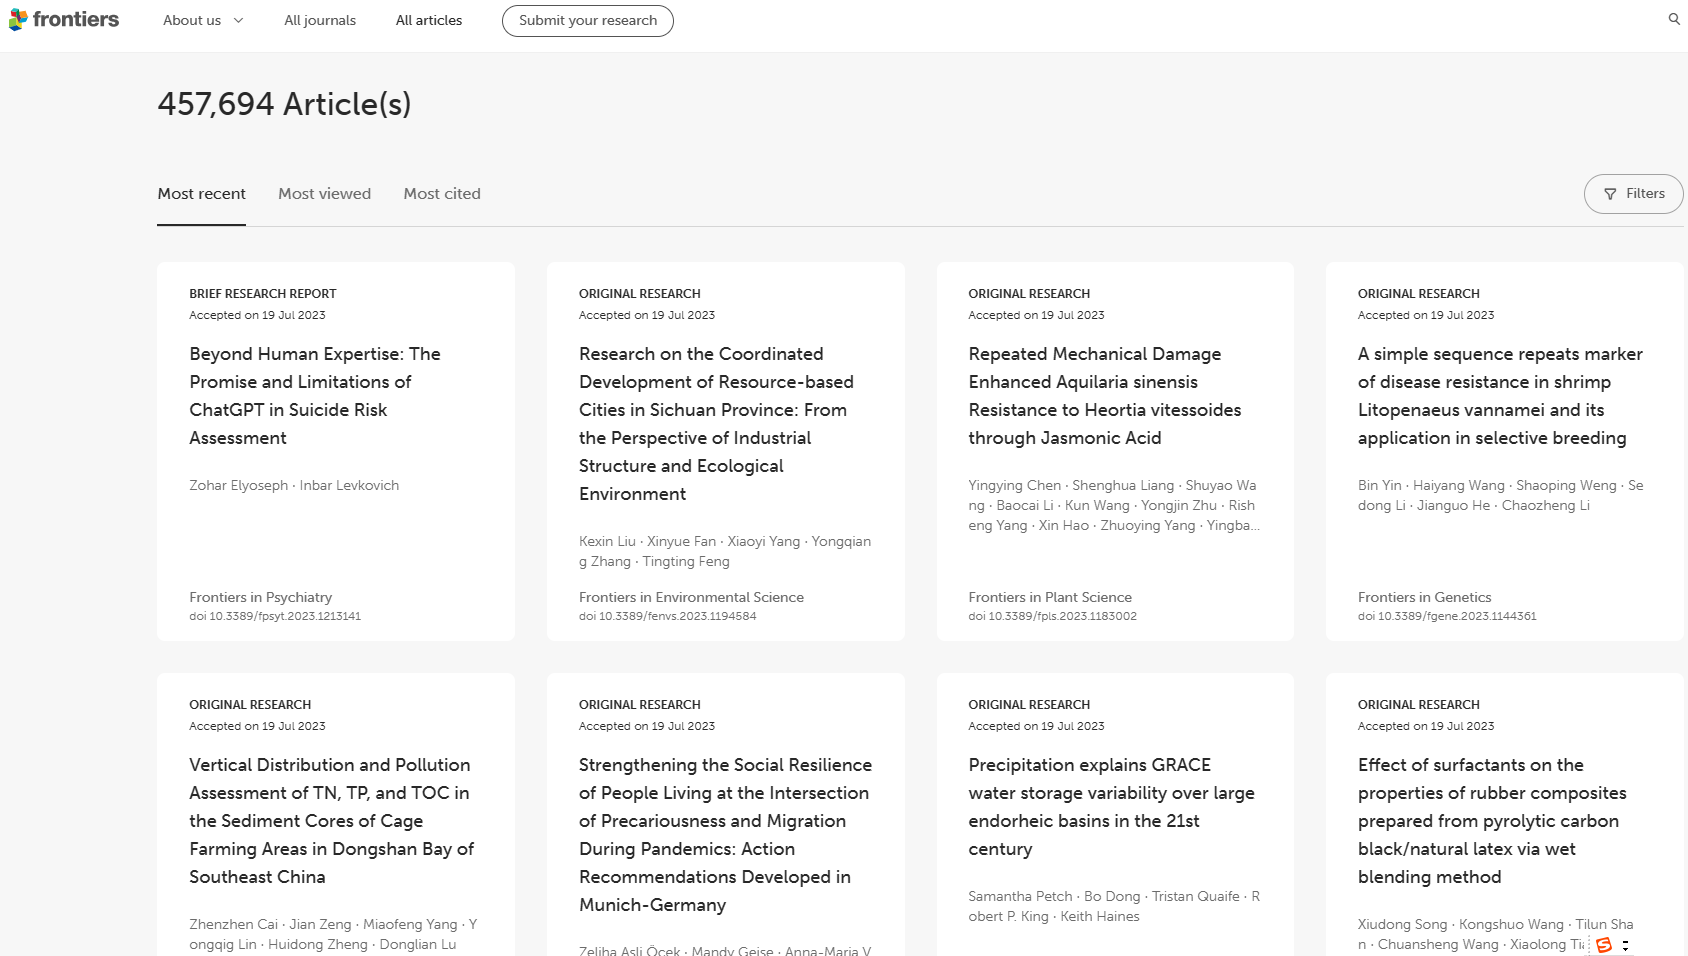Click author Samantha Petch
This screenshot has width=1688, height=956.
pos(1020,896)
